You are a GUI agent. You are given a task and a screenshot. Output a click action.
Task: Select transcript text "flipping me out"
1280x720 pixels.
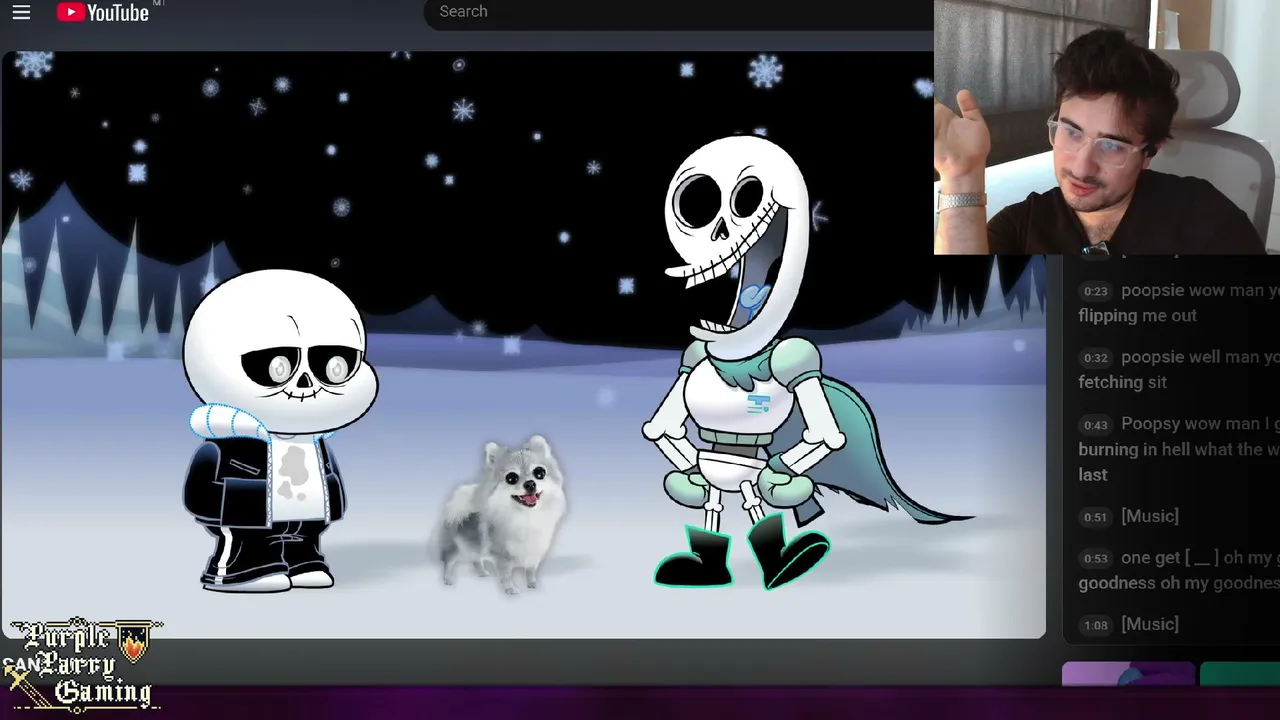[x=1137, y=315]
